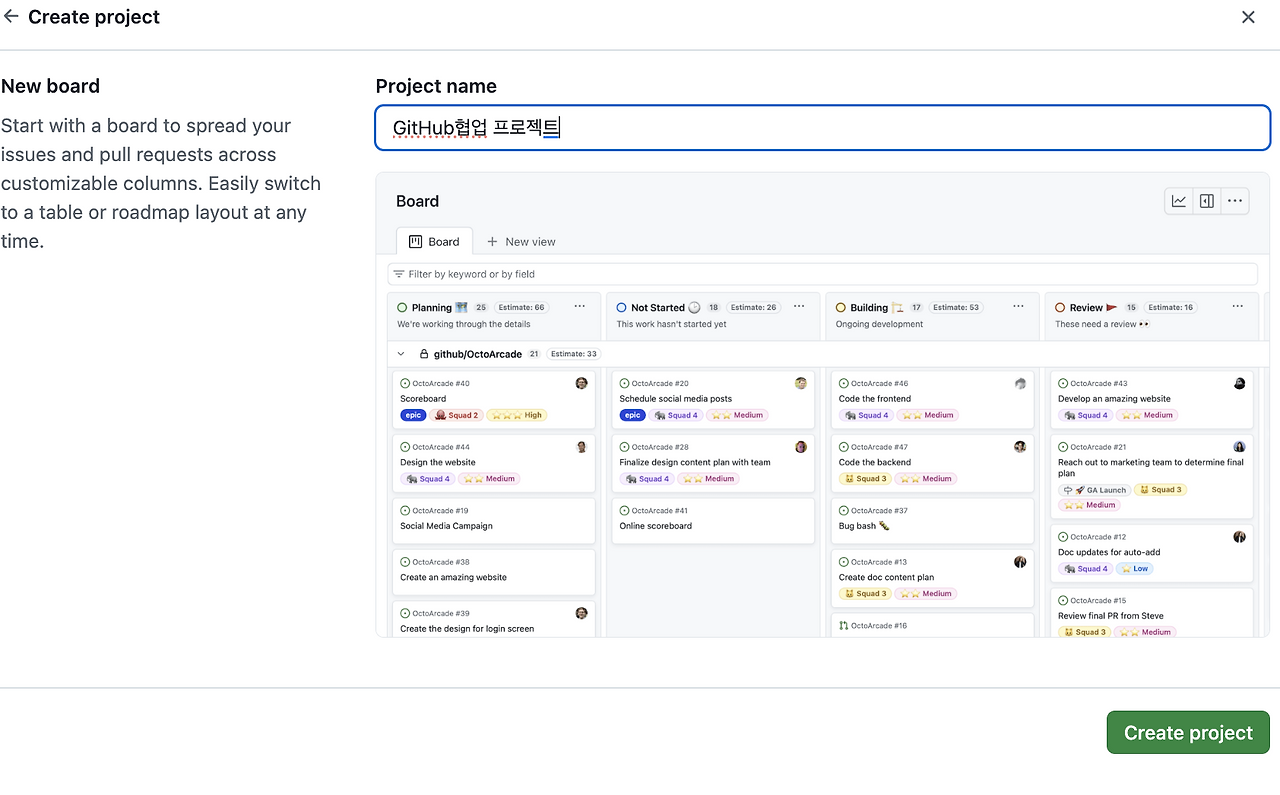Screen dimensions: 1280x795
Task: Open the Board header three-dot menu
Action: [1235, 201]
